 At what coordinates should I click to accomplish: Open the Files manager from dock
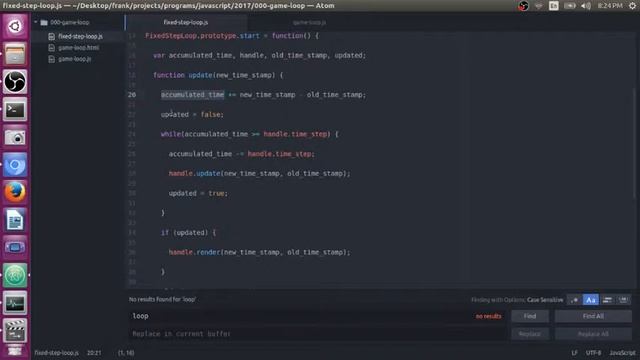coord(15,54)
